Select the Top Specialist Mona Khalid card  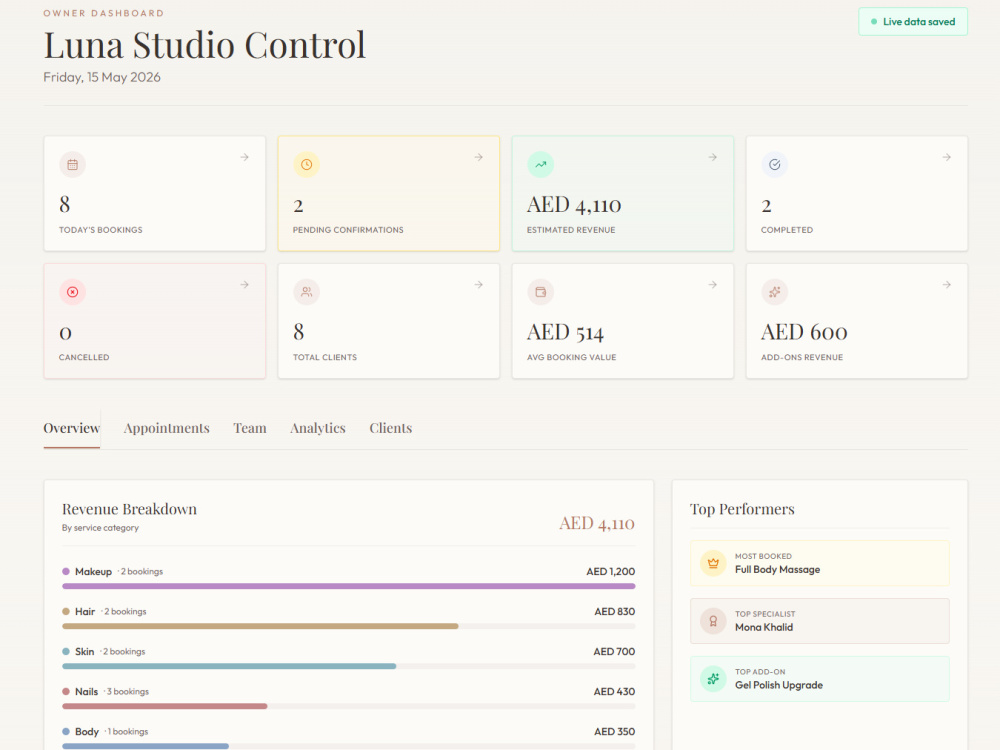tap(820, 621)
